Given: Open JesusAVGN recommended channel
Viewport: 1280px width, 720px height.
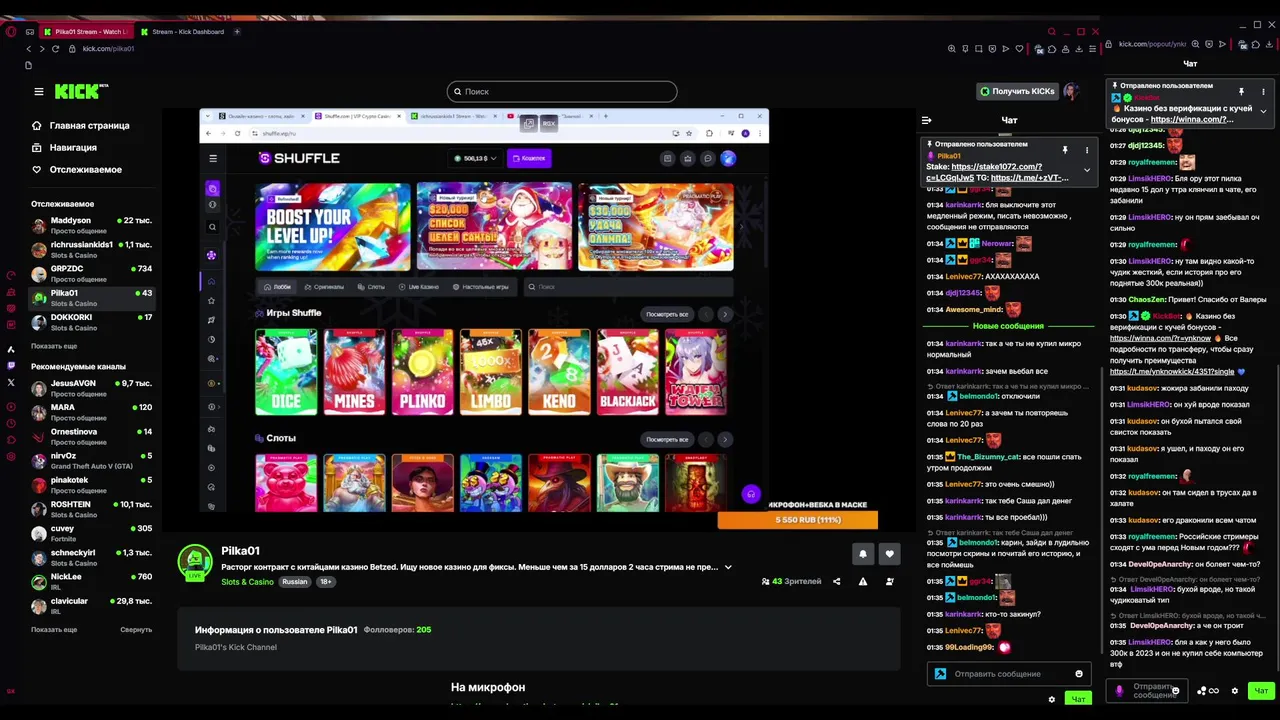Looking at the screenshot, I should click(x=91, y=388).
